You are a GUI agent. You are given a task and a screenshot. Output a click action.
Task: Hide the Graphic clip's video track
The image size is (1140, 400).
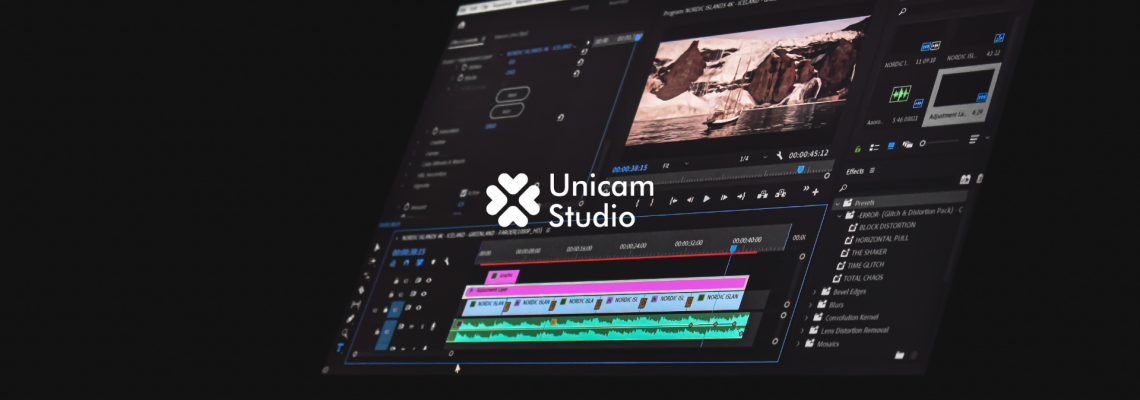428,280
